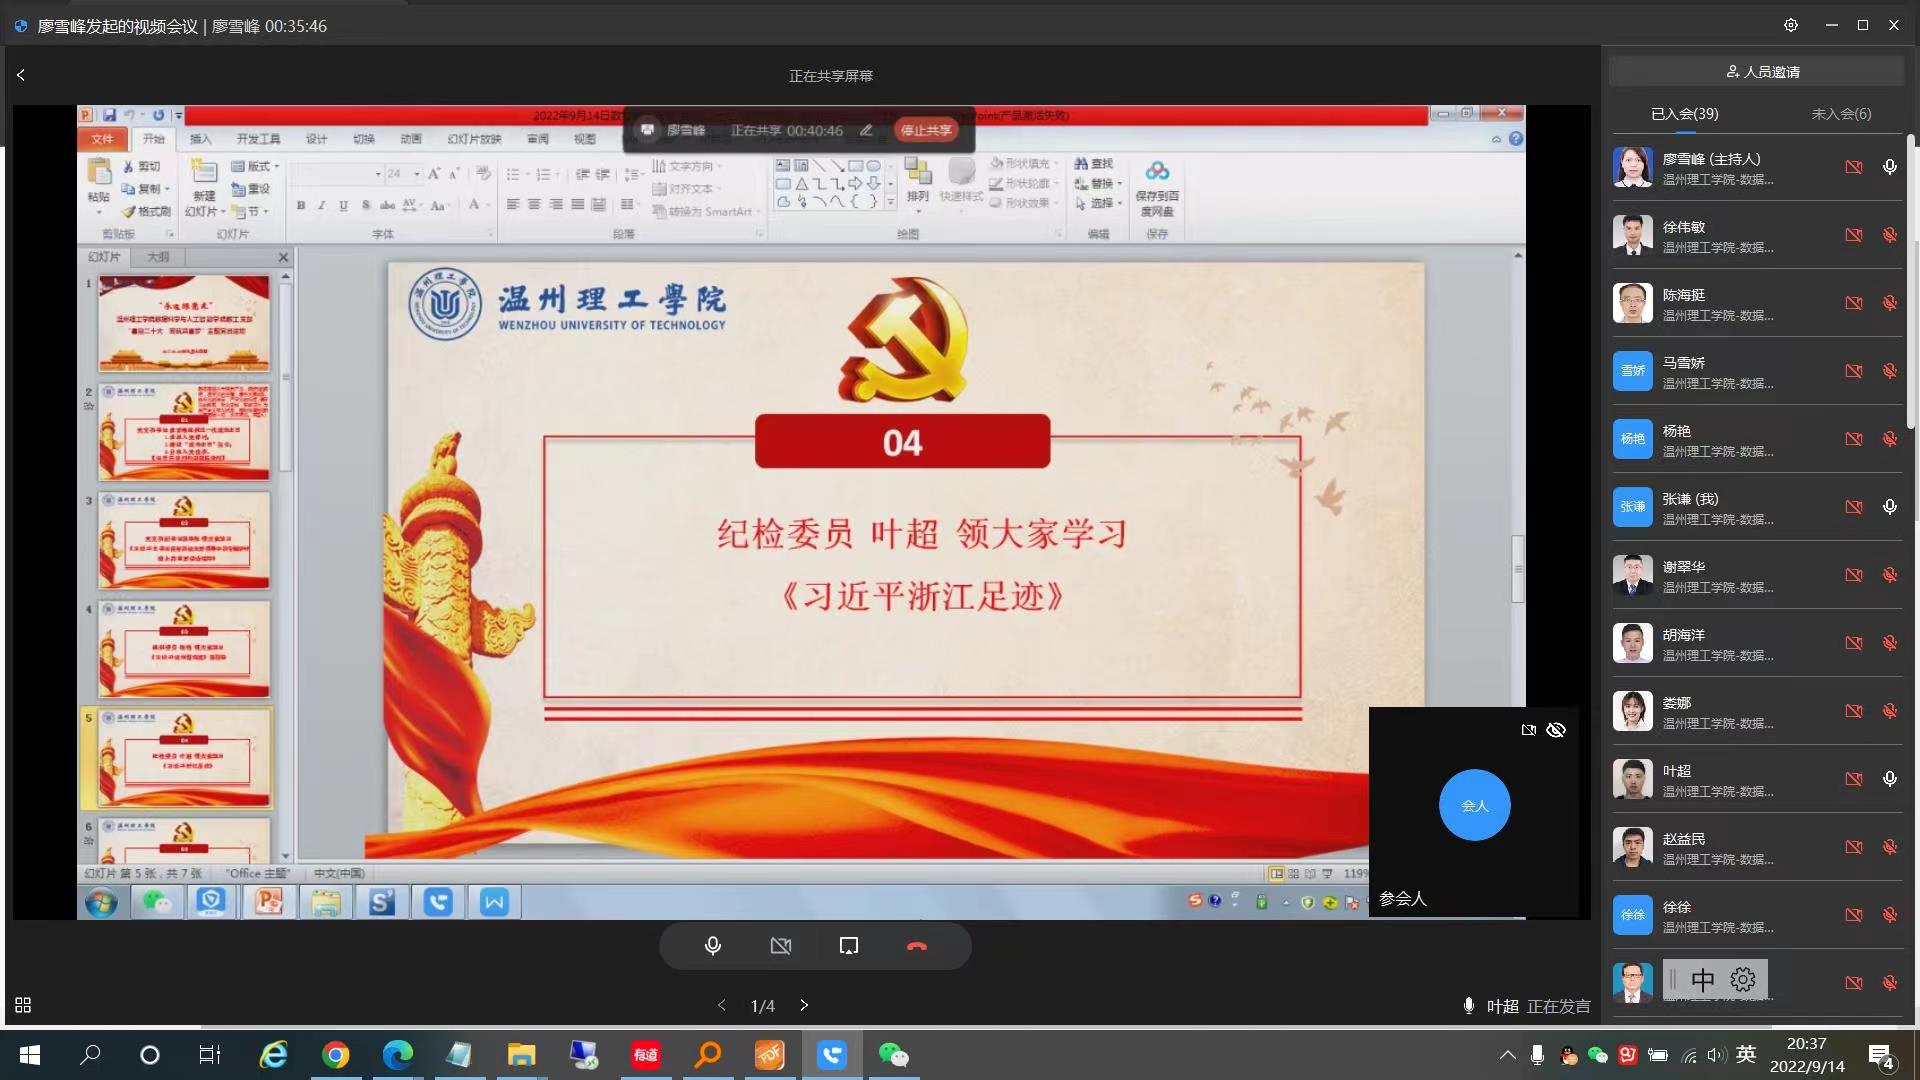Open Google Chrome from taskbar
1920x1080 pixels.
click(336, 1055)
